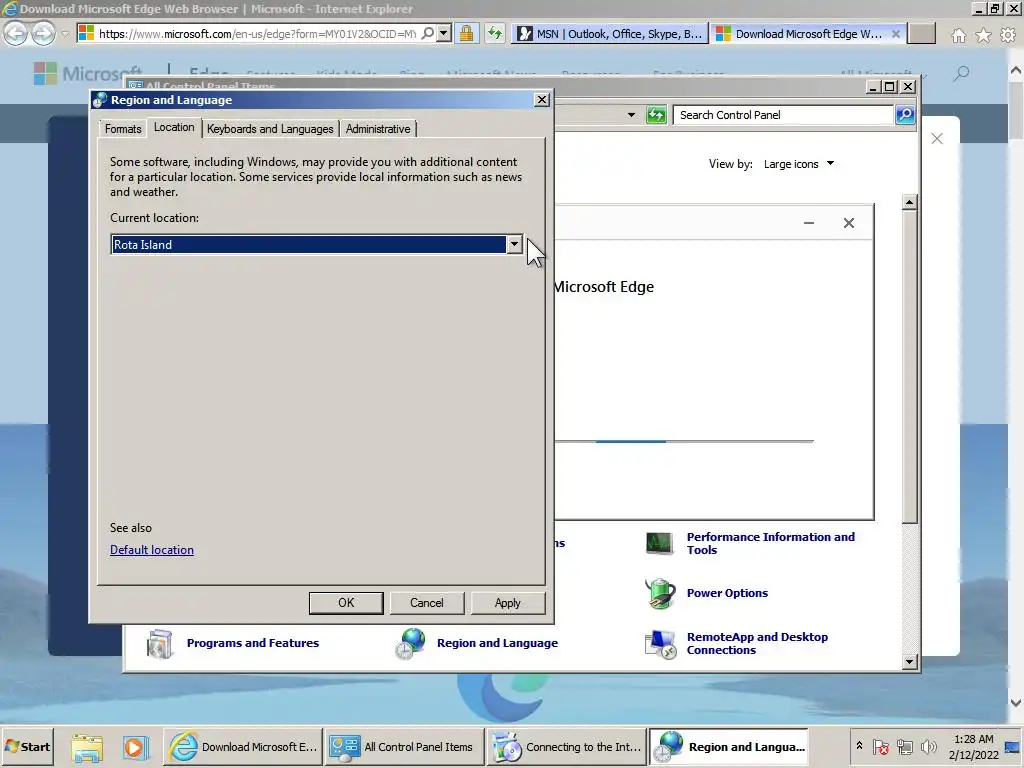1024x768 pixels.
Task: Click Cancel in Region and Language
Action: [x=426, y=603]
